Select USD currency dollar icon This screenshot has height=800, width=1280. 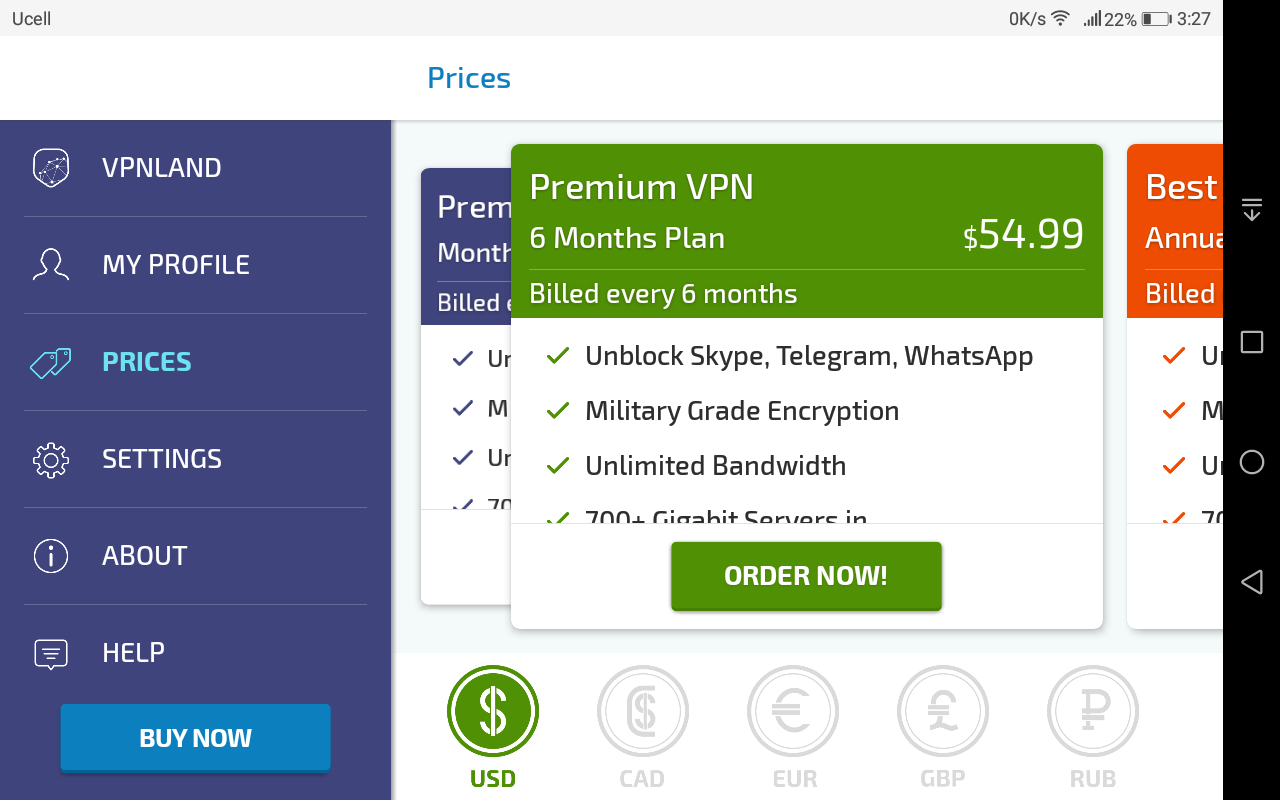pos(493,711)
